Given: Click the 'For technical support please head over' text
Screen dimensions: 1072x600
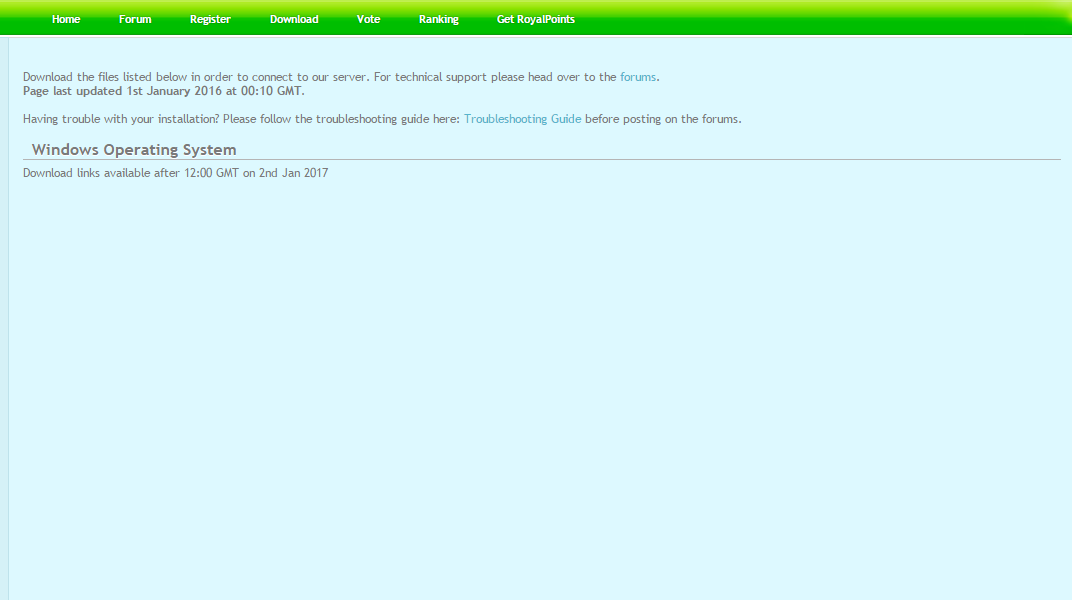Looking at the screenshot, I should coord(495,77).
